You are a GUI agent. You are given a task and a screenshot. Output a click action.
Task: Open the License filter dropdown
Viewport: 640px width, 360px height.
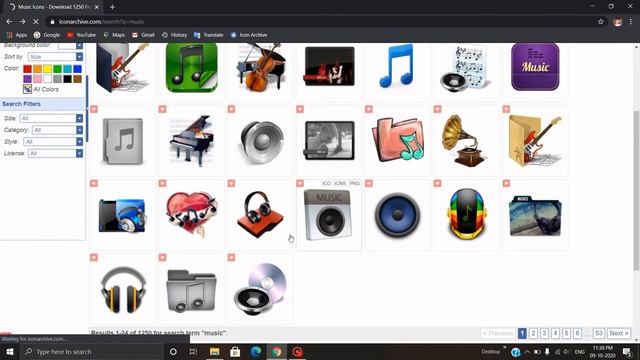click(56, 153)
